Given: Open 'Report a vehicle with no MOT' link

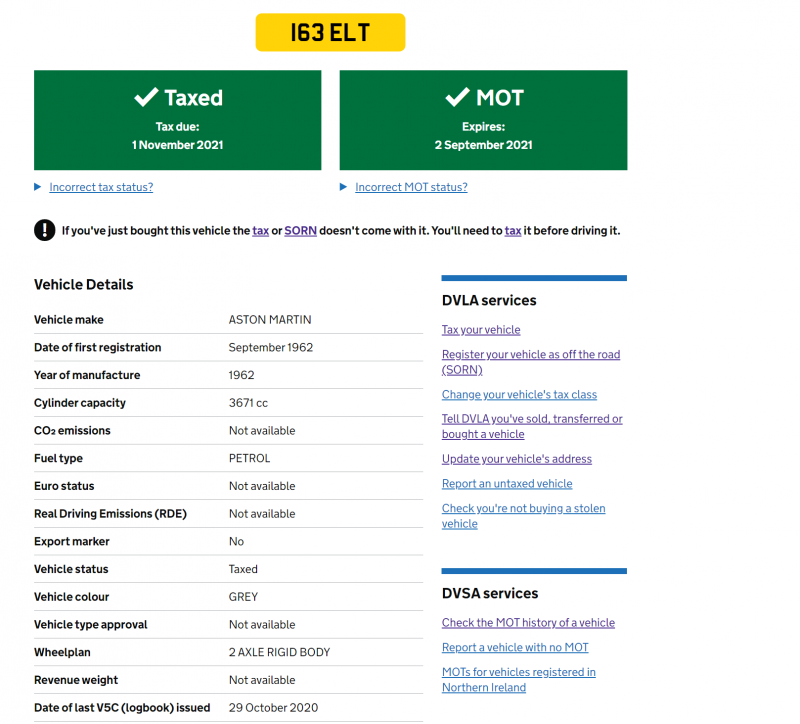Looking at the screenshot, I should (515, 647).
